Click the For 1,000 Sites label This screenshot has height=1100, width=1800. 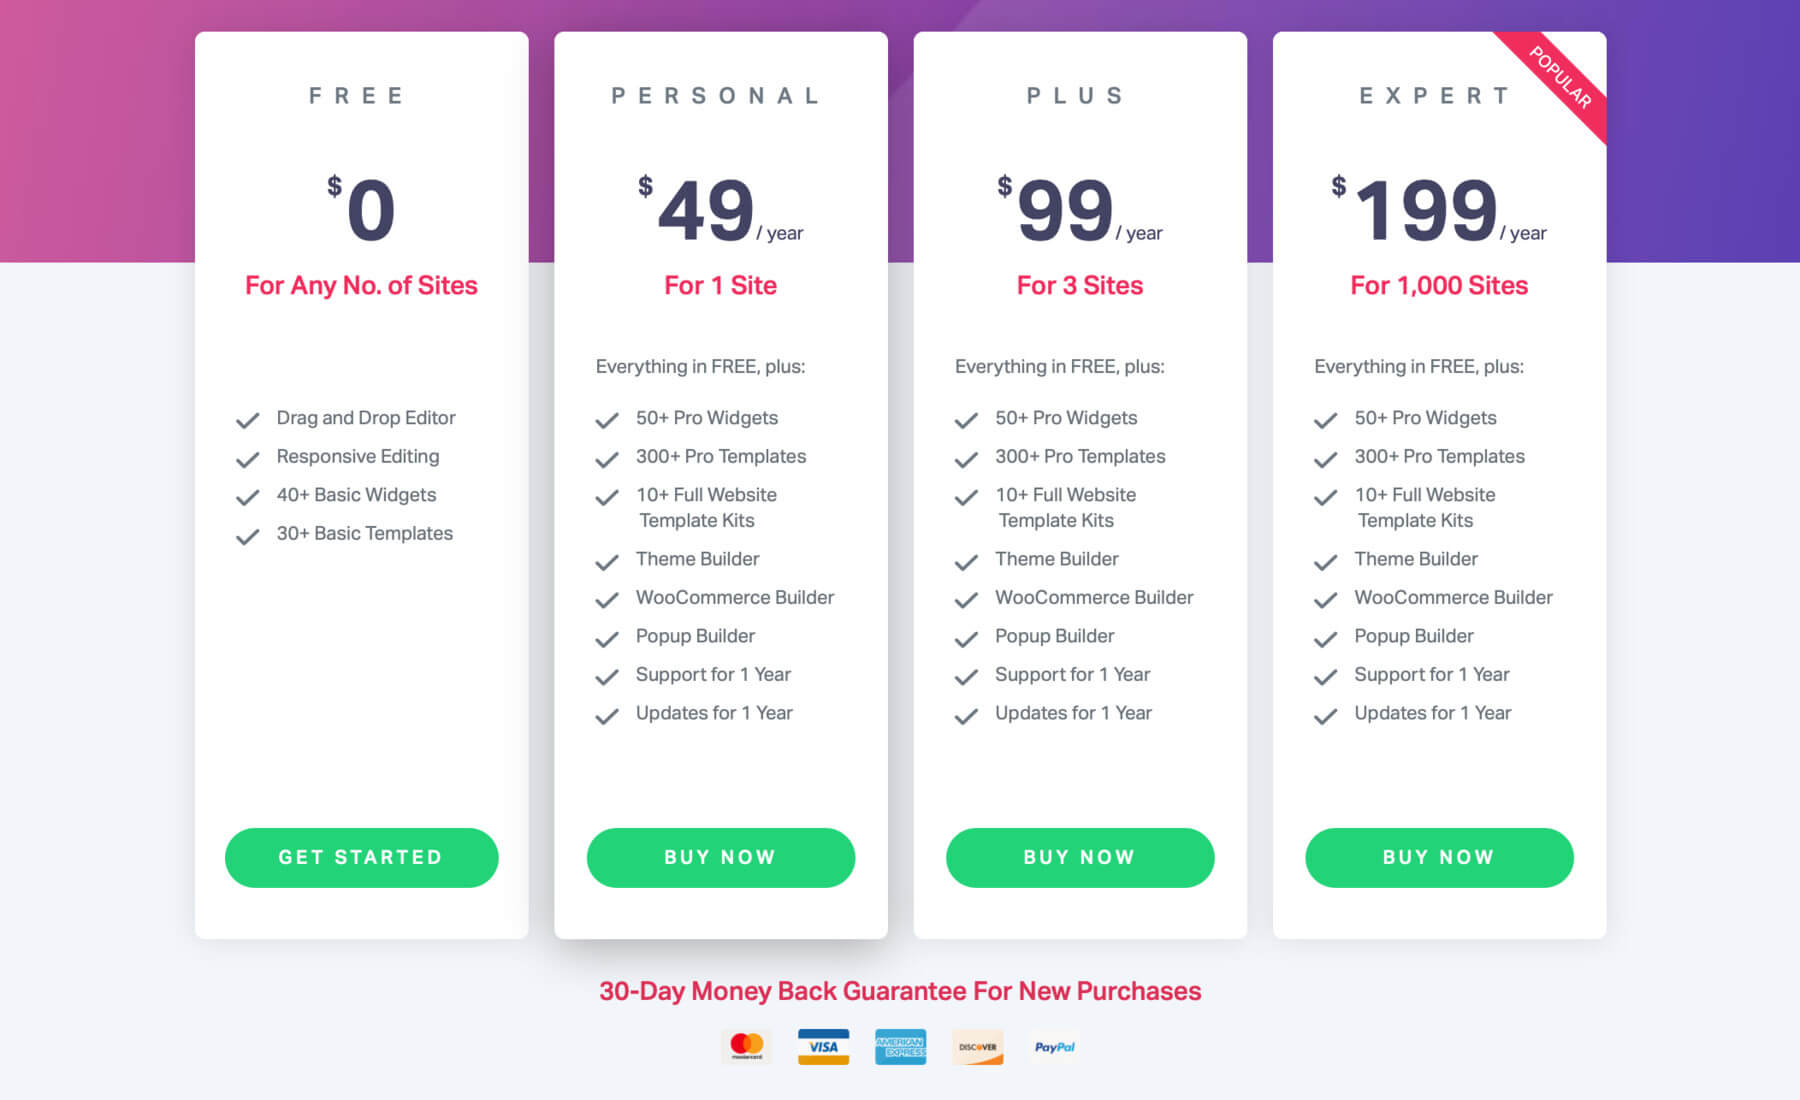[1439, 285]
